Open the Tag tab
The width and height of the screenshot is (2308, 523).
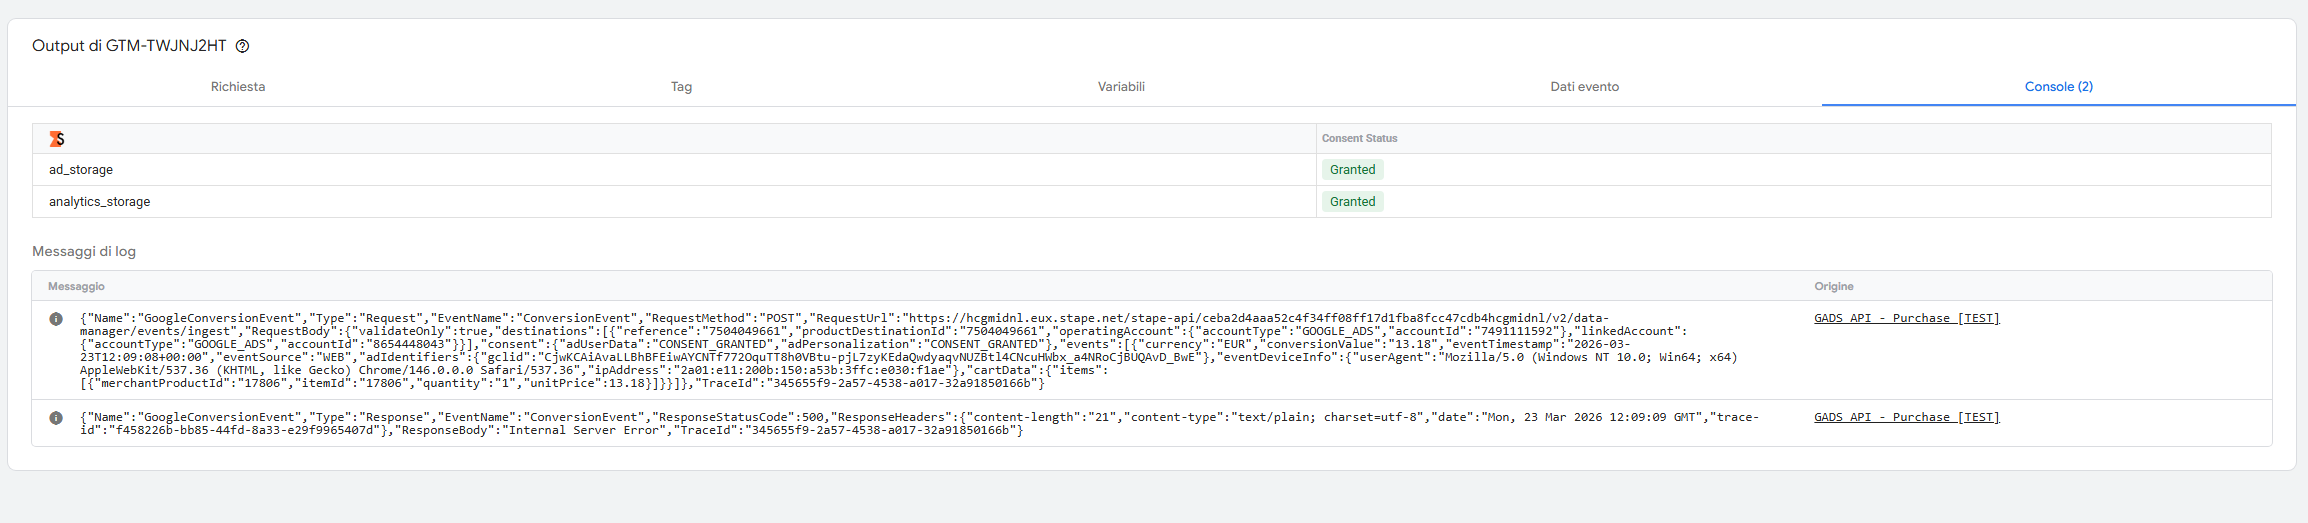[x=681, y=87]
